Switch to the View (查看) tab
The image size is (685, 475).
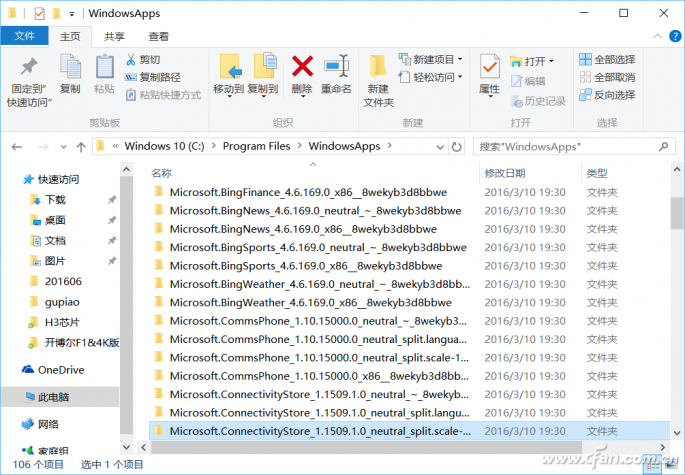tap(159, 37)
